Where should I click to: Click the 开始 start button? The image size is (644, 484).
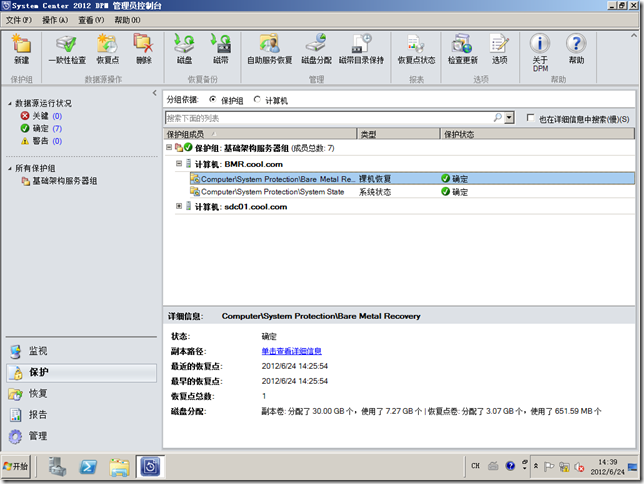pyautogui.click(x=16, y=466)
